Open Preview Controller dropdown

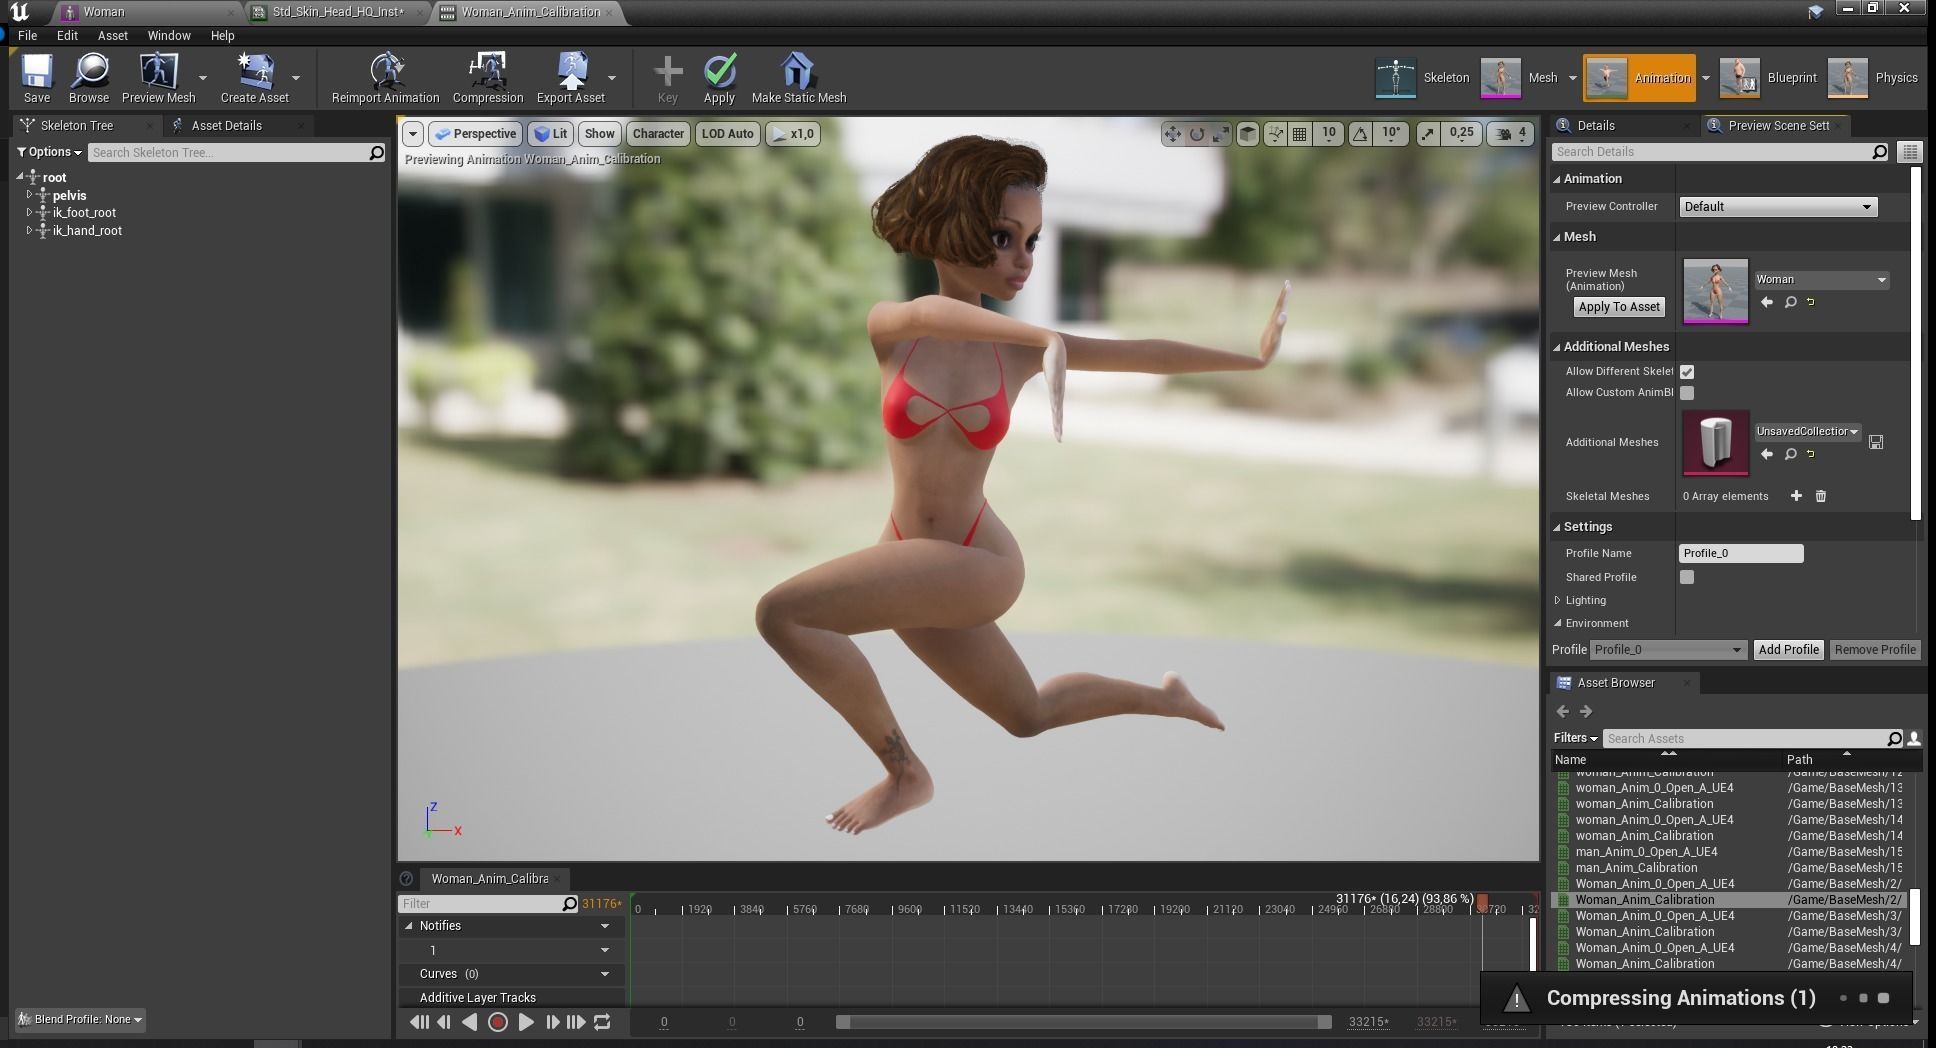click(x=1778, y=207)
